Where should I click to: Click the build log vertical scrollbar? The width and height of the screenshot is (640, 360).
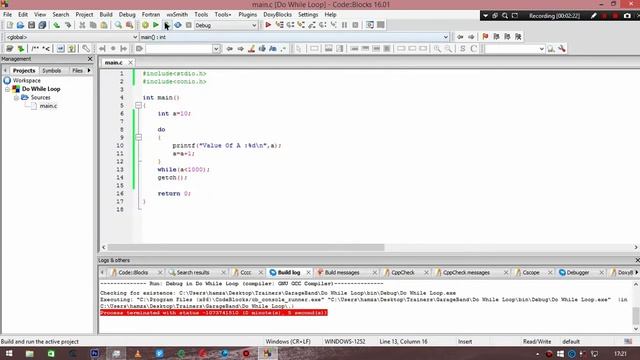click(x=636, y=315)
